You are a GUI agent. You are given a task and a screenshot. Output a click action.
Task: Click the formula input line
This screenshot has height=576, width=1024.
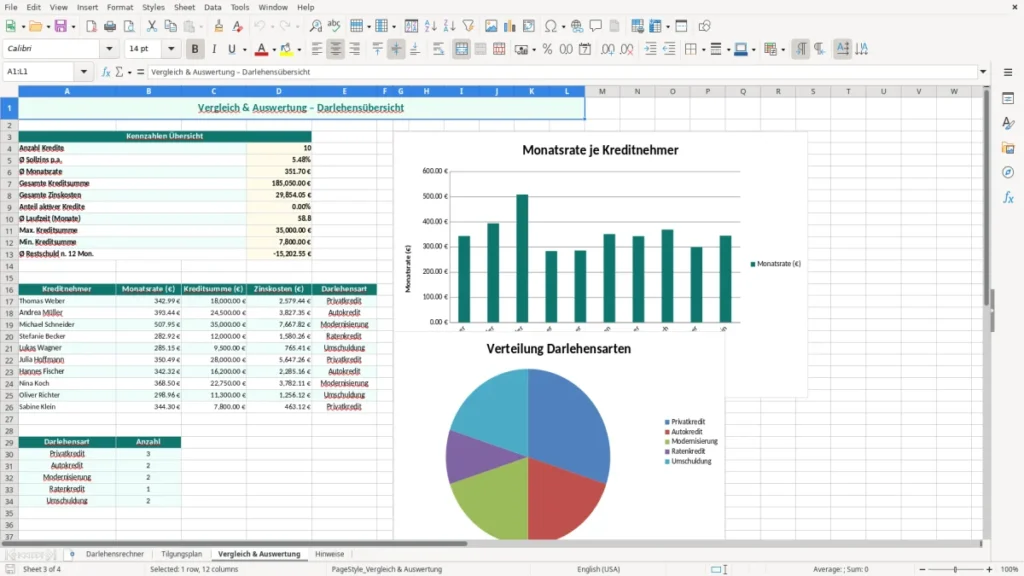562,72
